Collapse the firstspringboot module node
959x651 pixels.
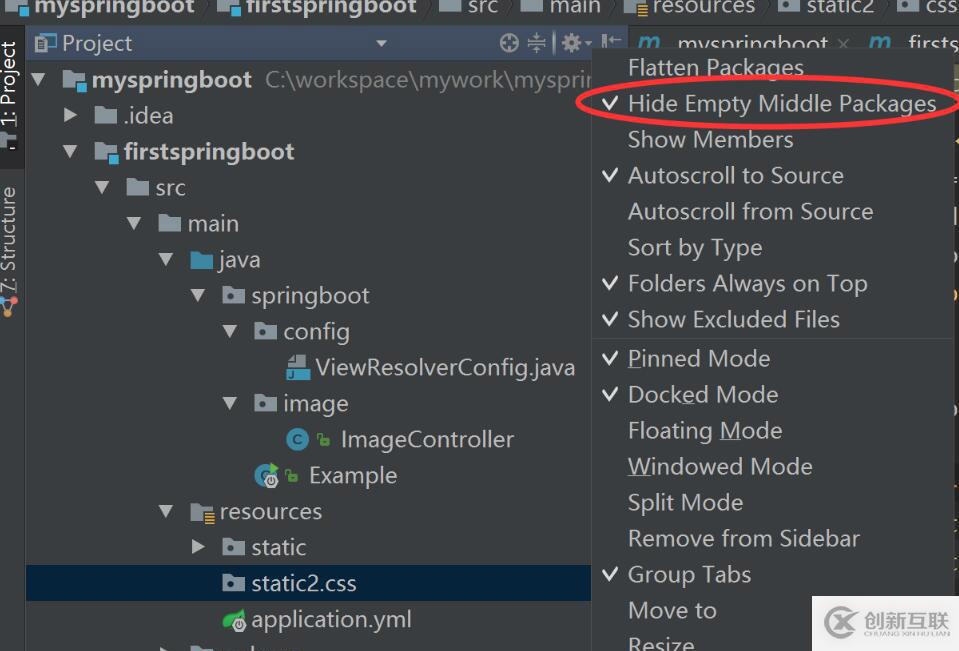click(70, 152)
